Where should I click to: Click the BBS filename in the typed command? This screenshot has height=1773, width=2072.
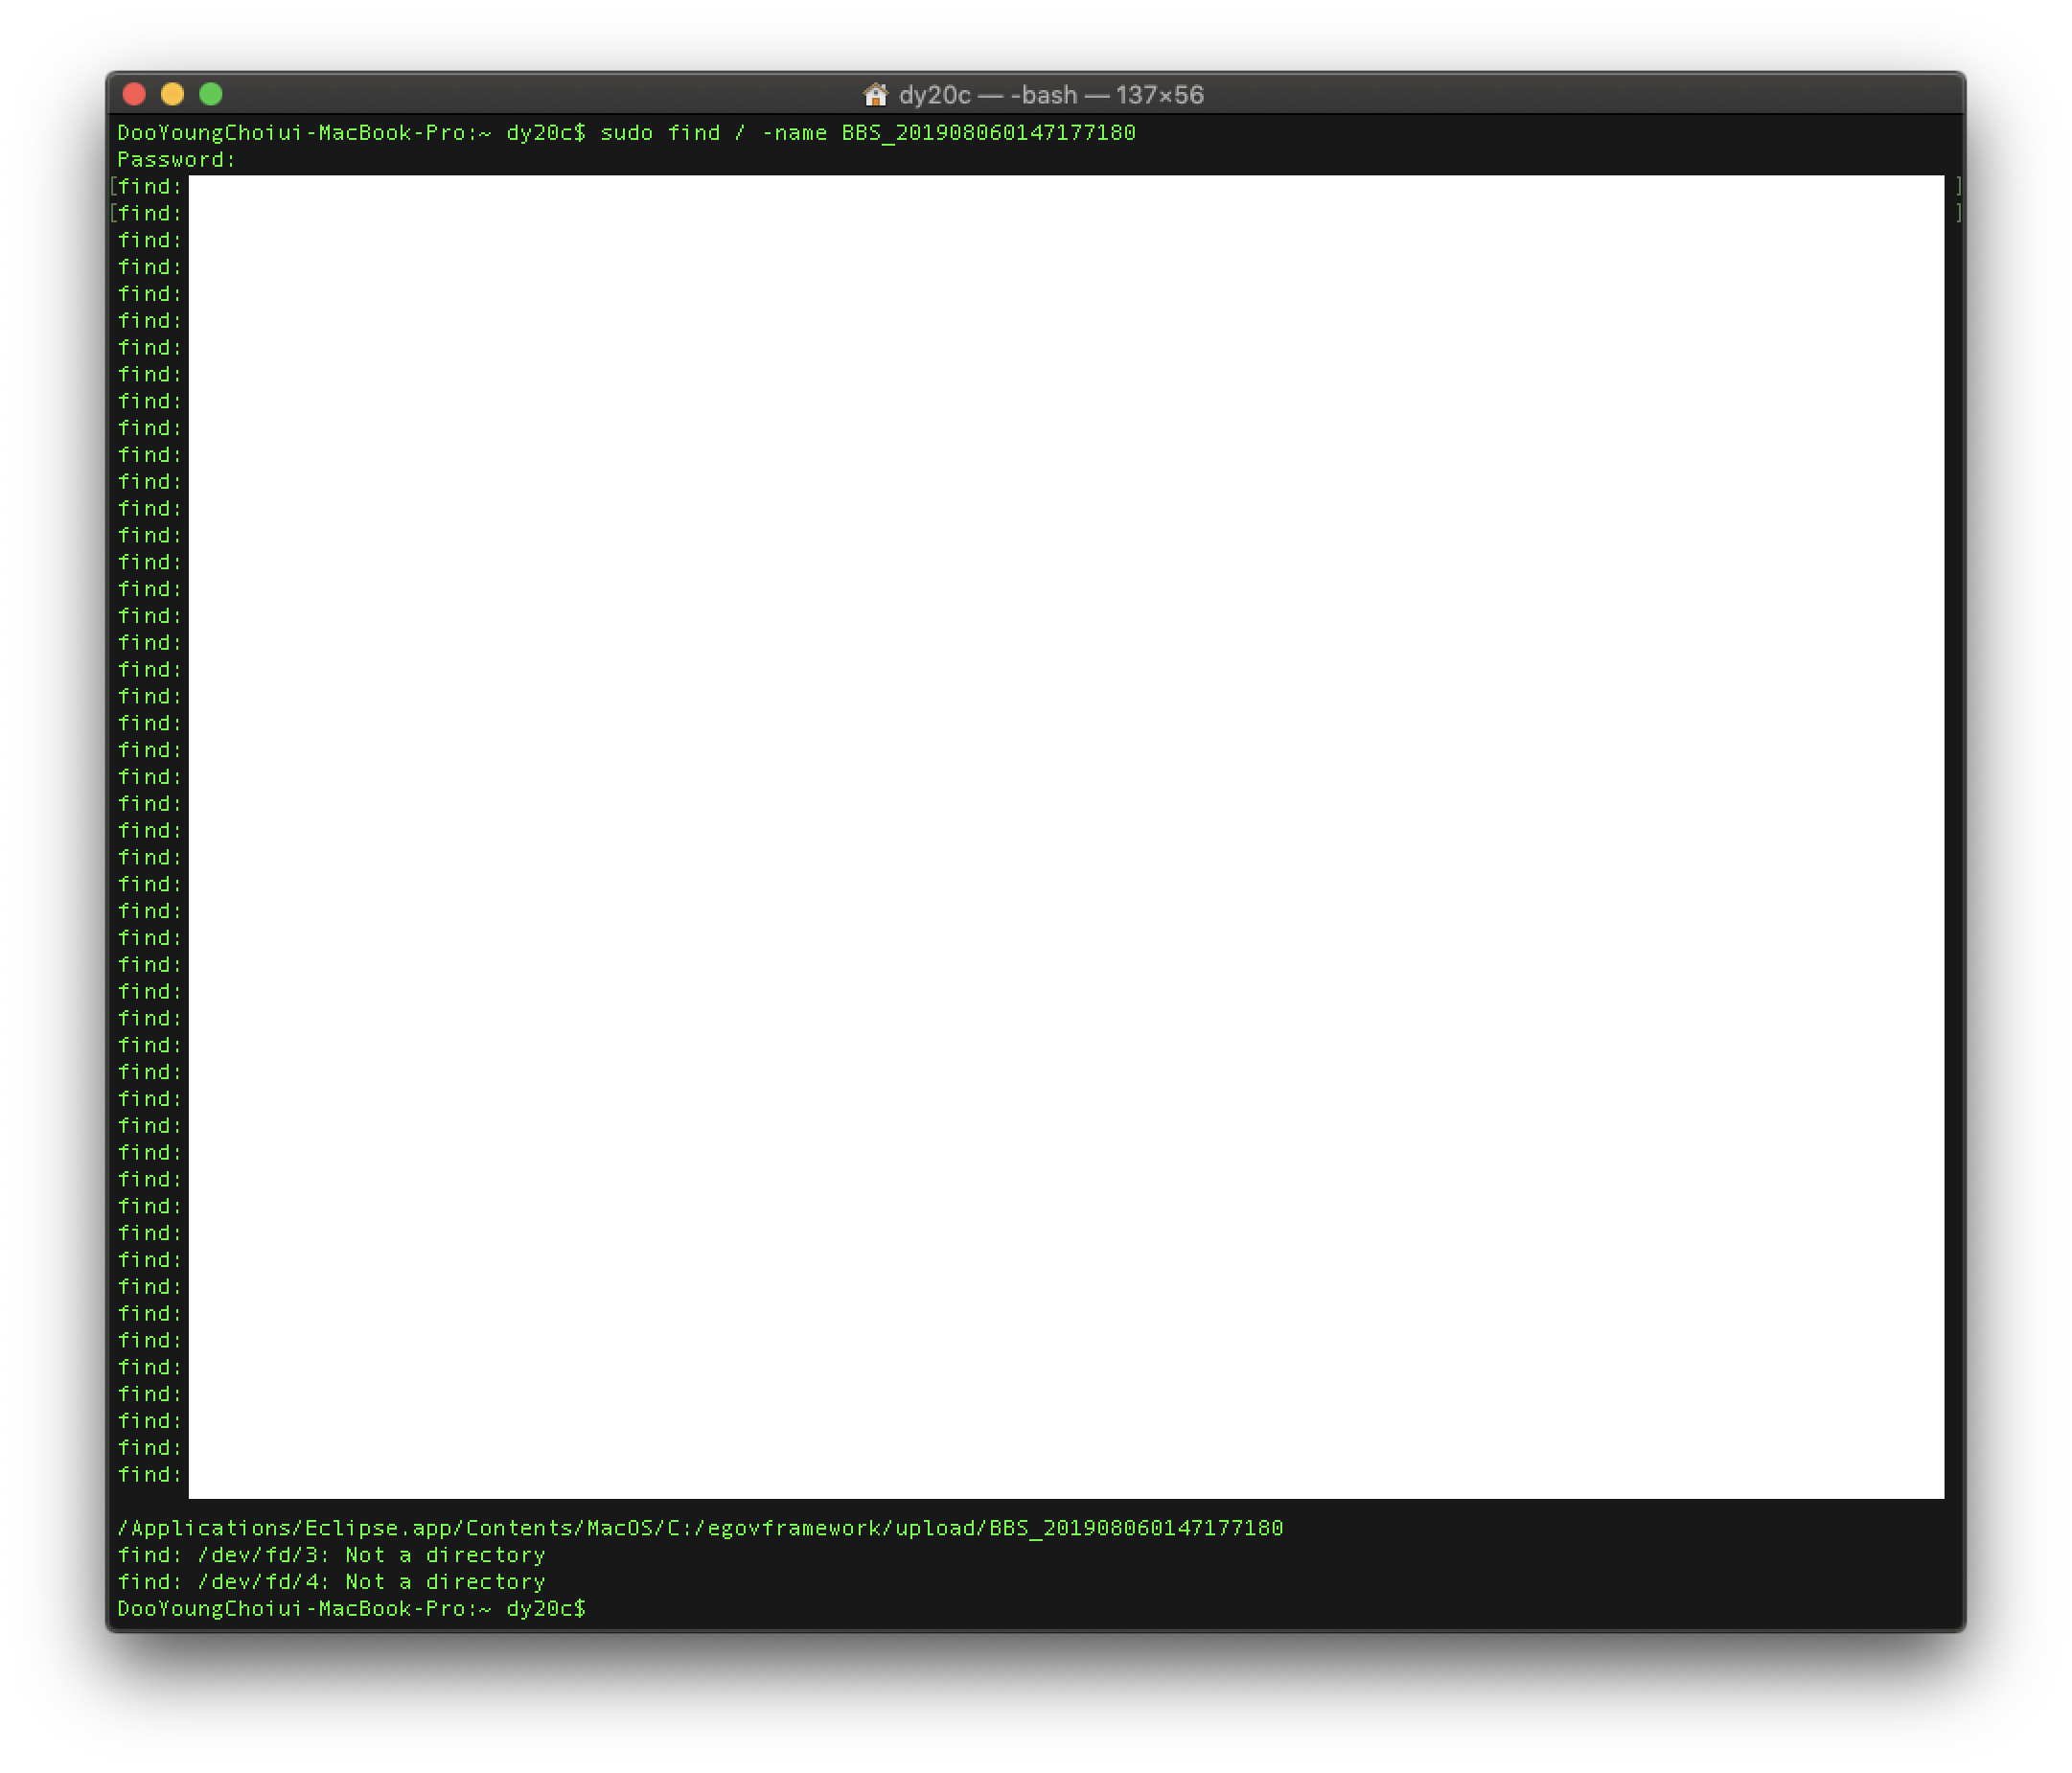pyautogui.click(x=988, y=133)
